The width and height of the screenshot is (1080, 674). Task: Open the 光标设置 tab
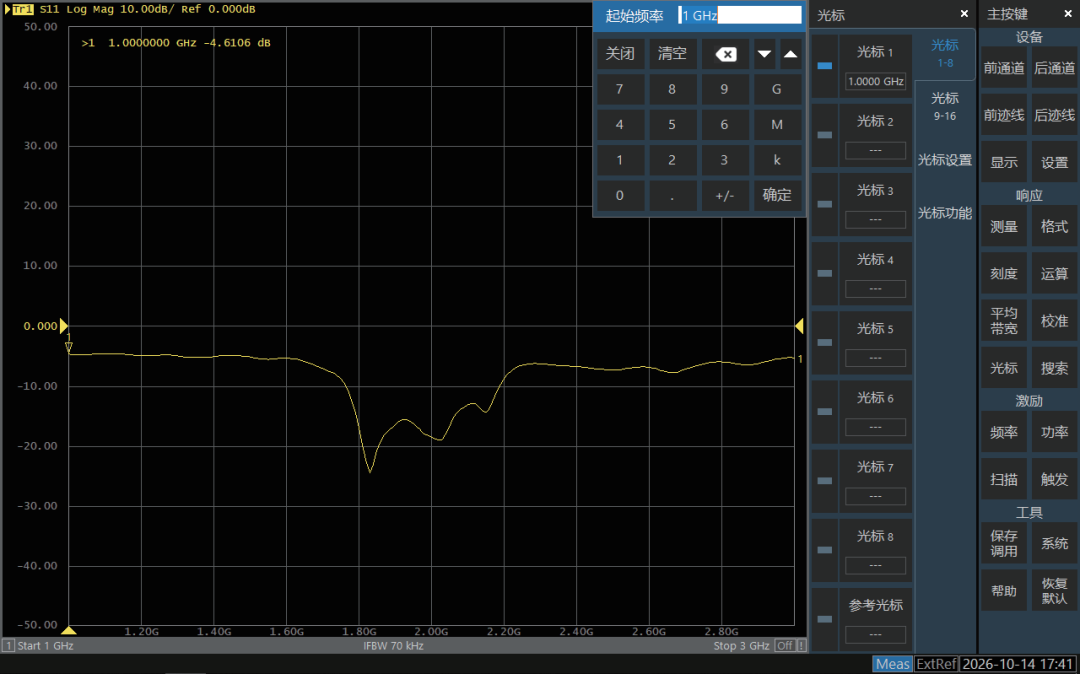[x=944, y=160]
